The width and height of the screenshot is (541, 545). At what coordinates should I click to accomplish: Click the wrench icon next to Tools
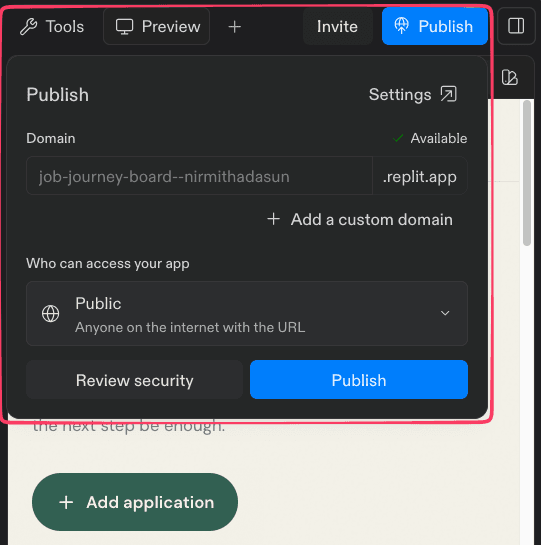point(29,27)
